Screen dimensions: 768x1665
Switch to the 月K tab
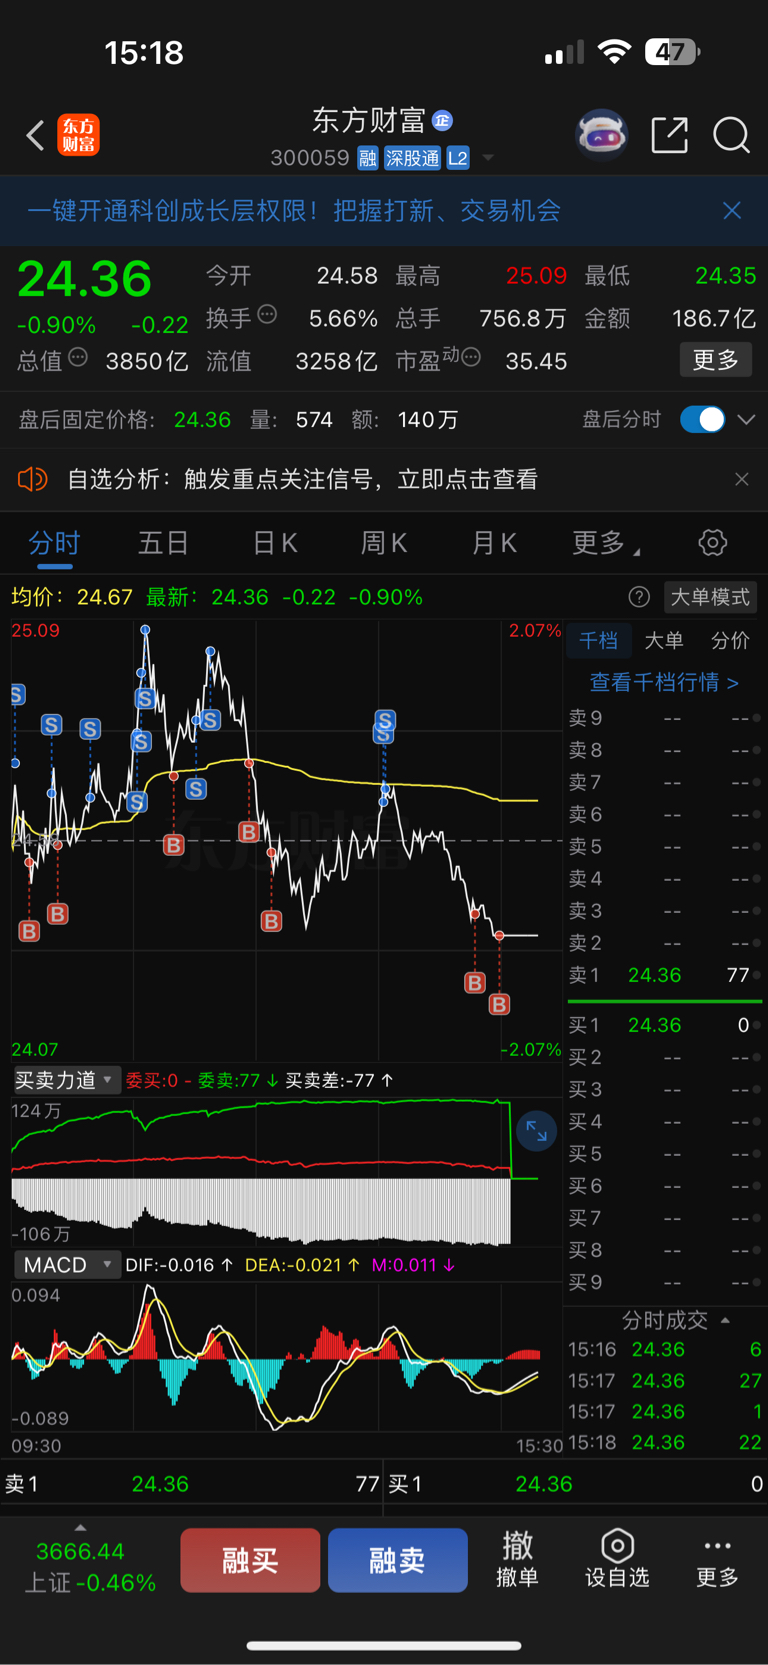tap(494, 543)
